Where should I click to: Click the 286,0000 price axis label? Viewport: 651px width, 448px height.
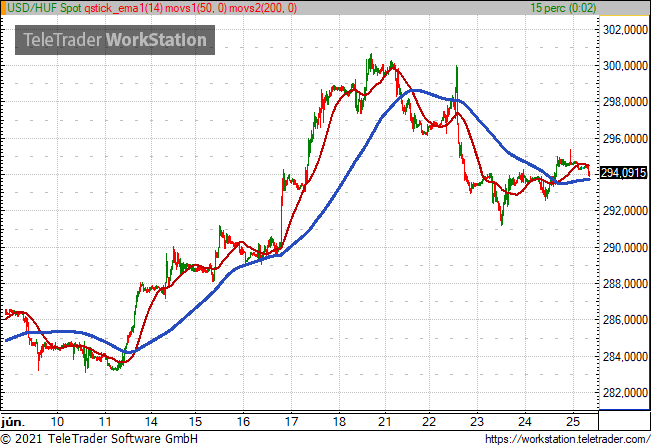pyautogui.click(x=625, y=320)
